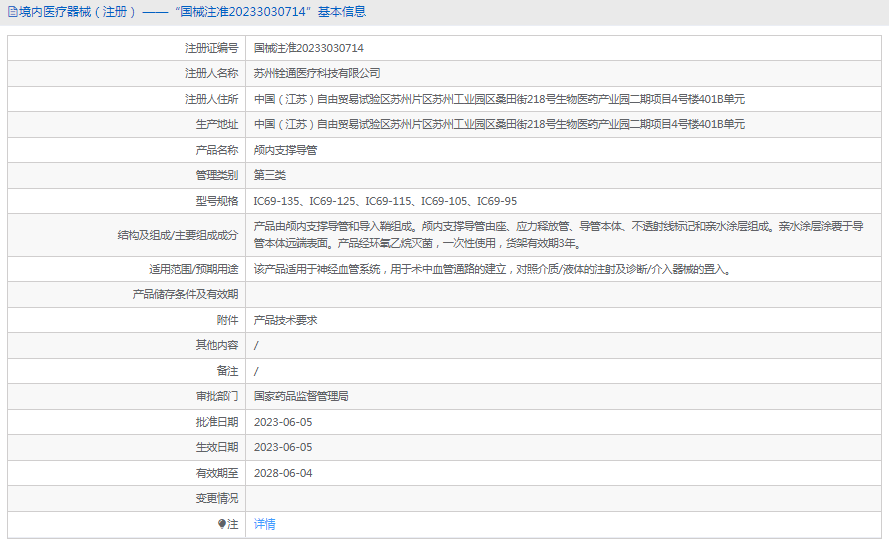This screenshot has width=889, height=547.
Task: Click the document icon before 境内医疗器械 title
Action: [12, 12]
